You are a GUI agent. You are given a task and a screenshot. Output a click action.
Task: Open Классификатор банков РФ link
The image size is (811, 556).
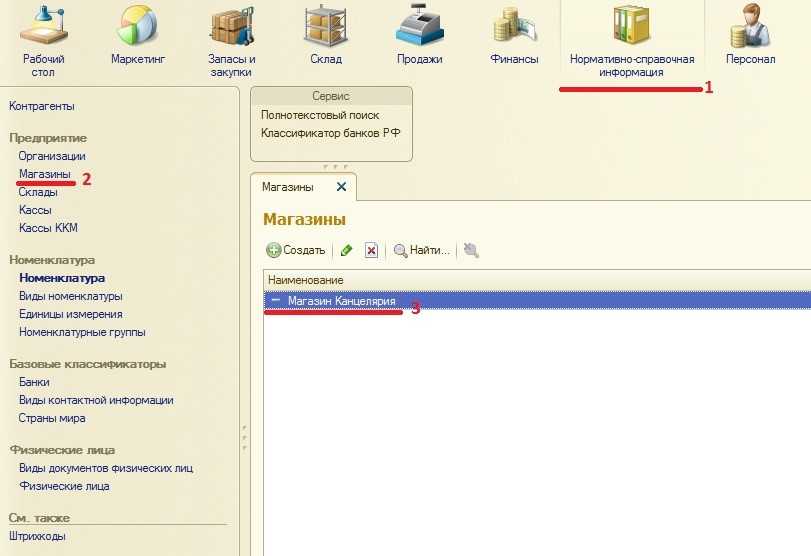point(330,133)
